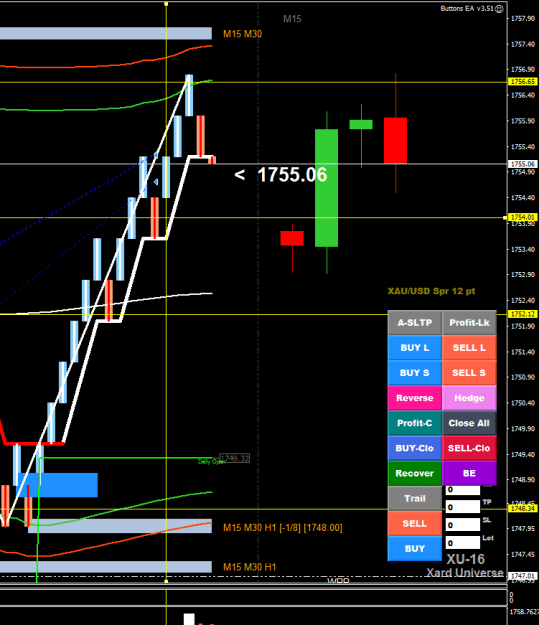This screenshot has height=625, width=539.
Task: Click the SELL-Clo button
Action: 469,448
